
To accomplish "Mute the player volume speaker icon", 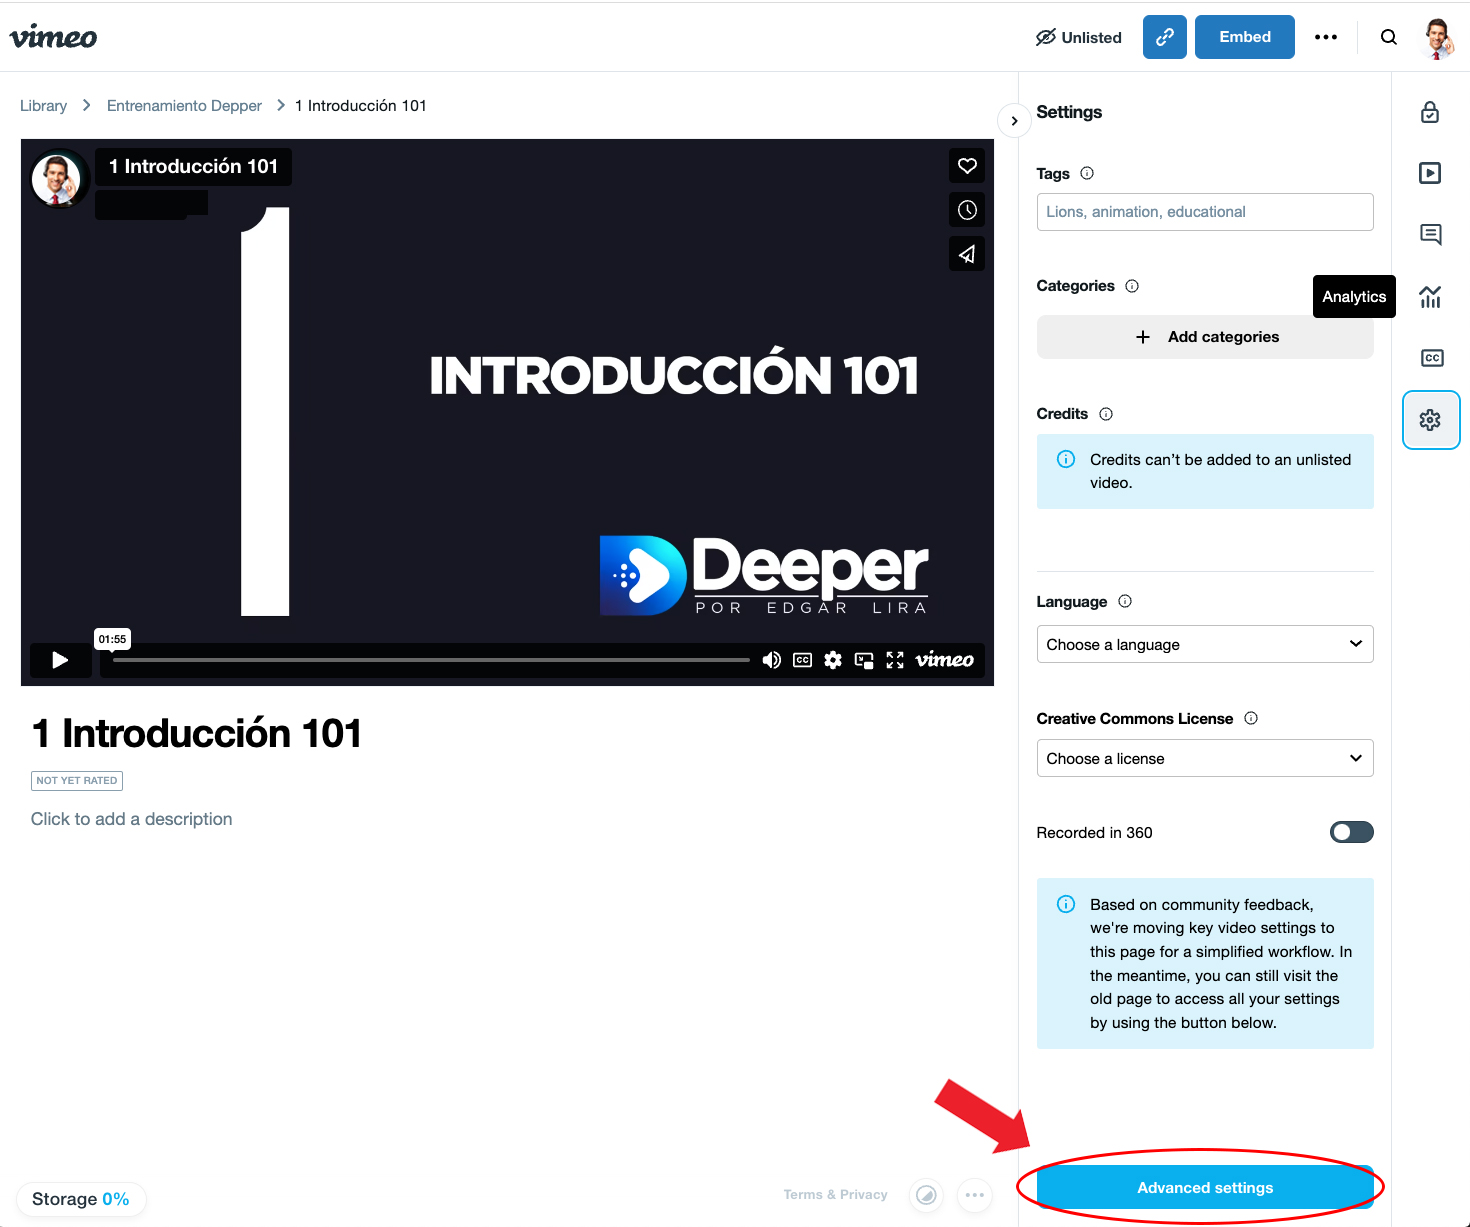I will (x=771, y=660).
